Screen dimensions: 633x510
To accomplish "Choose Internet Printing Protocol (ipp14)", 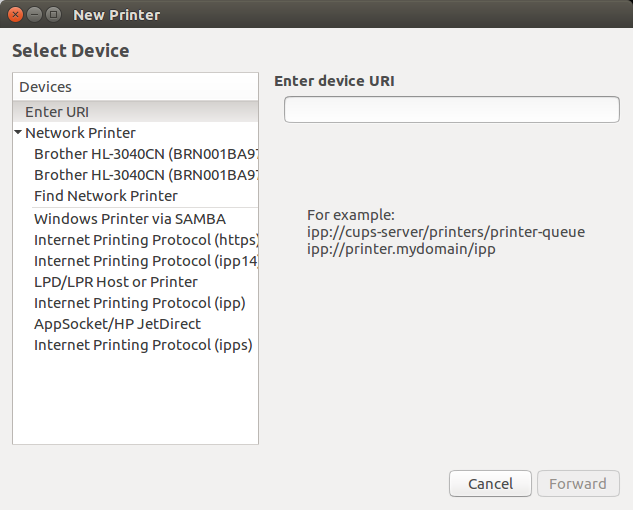I will click(146, 261).
